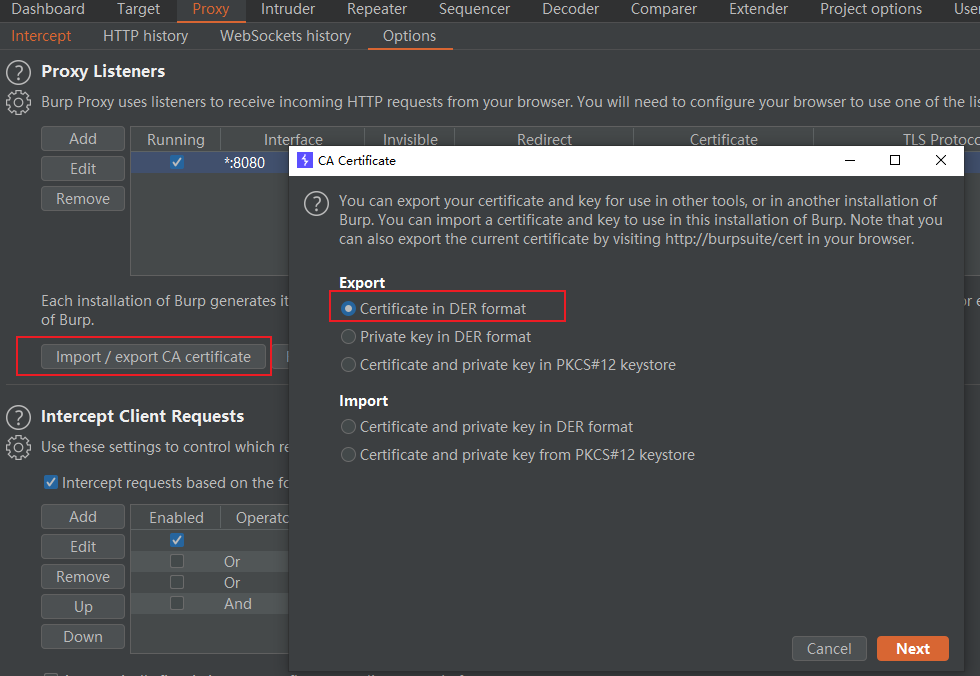Open Project options tab
The height and width of the screenshot is (676, 980).
(x=871, y=9)
